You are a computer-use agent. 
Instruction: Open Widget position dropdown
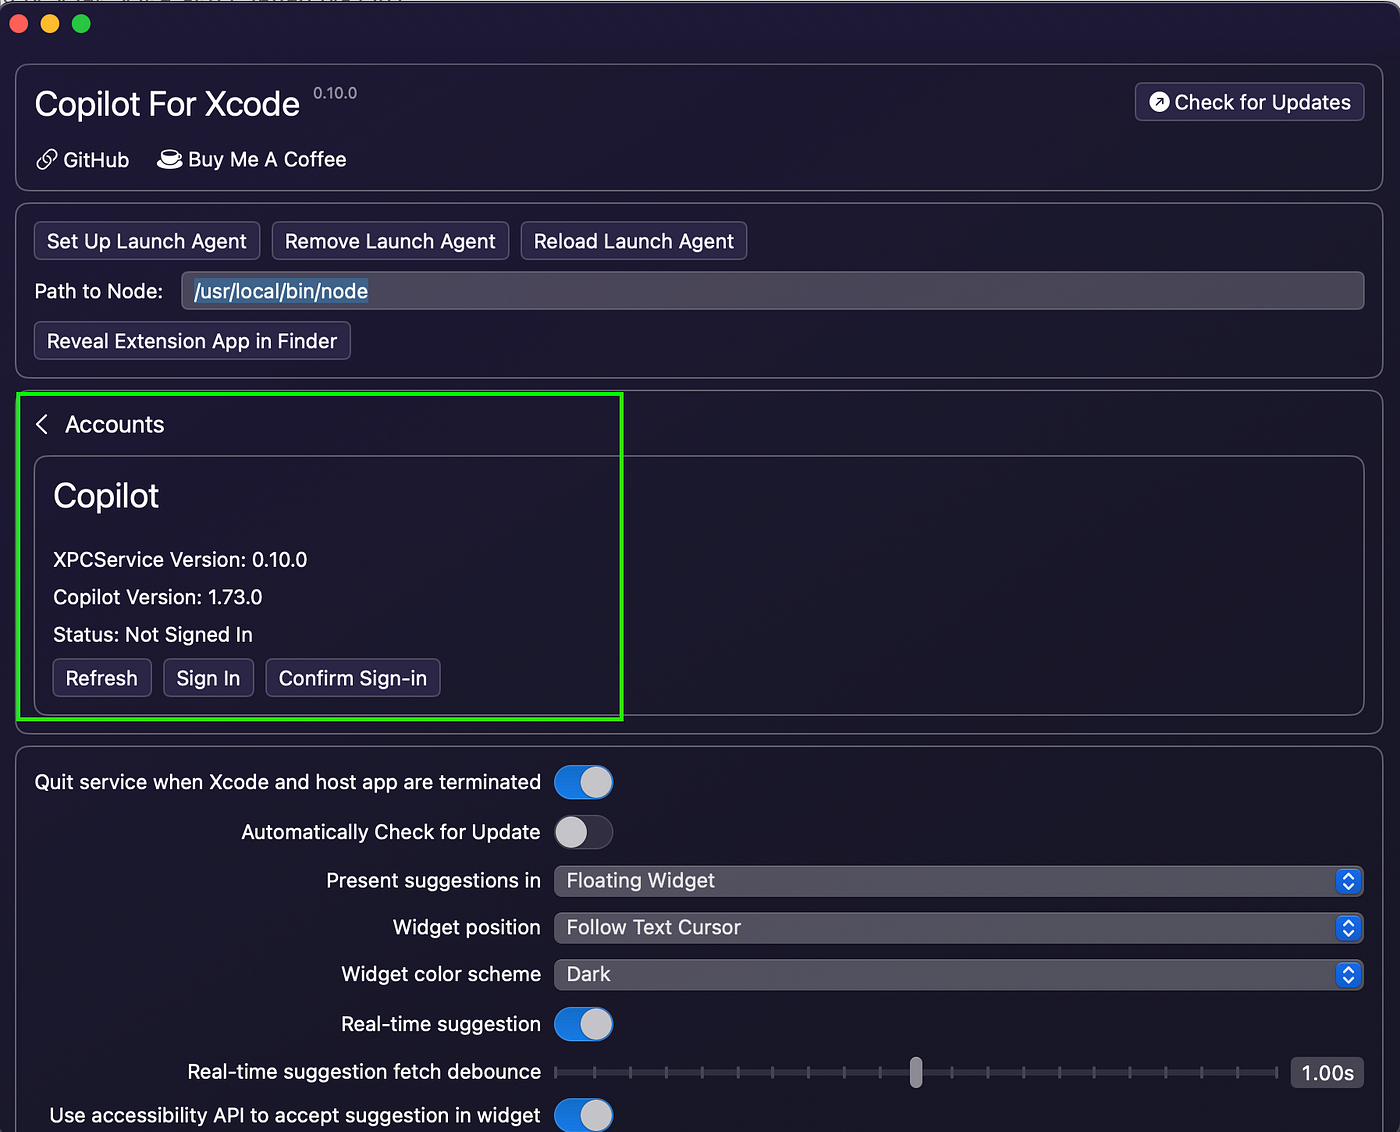pos(959,928)
